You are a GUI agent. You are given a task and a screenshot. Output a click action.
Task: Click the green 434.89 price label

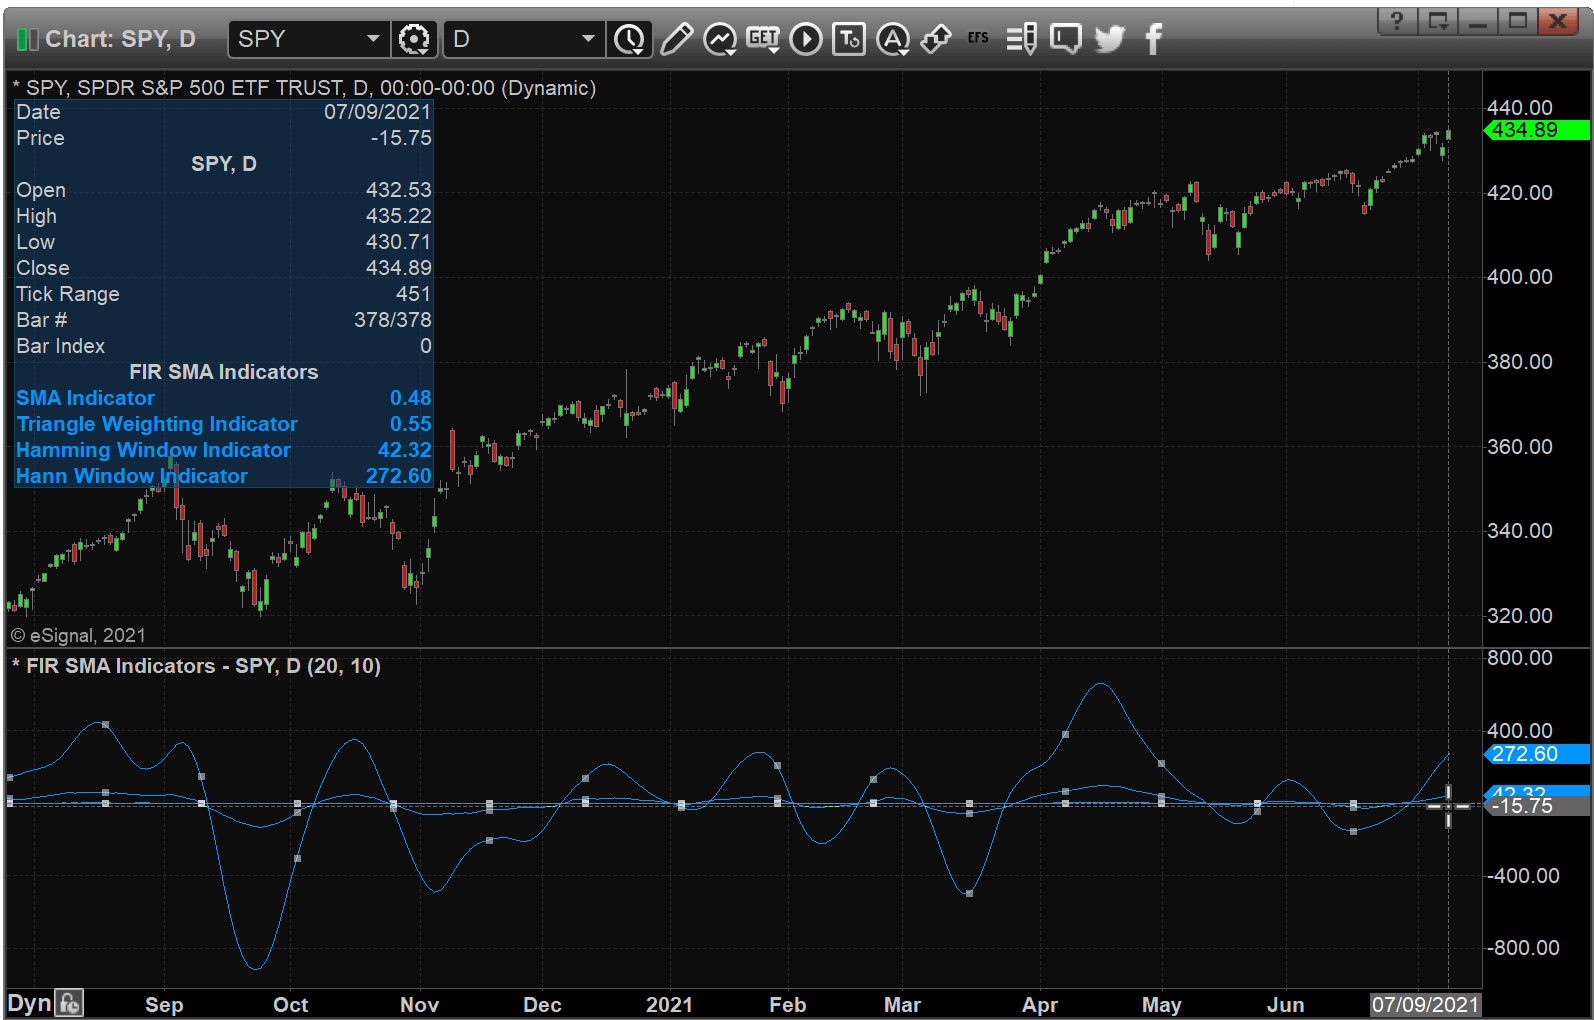click(x=1536, y=130)
